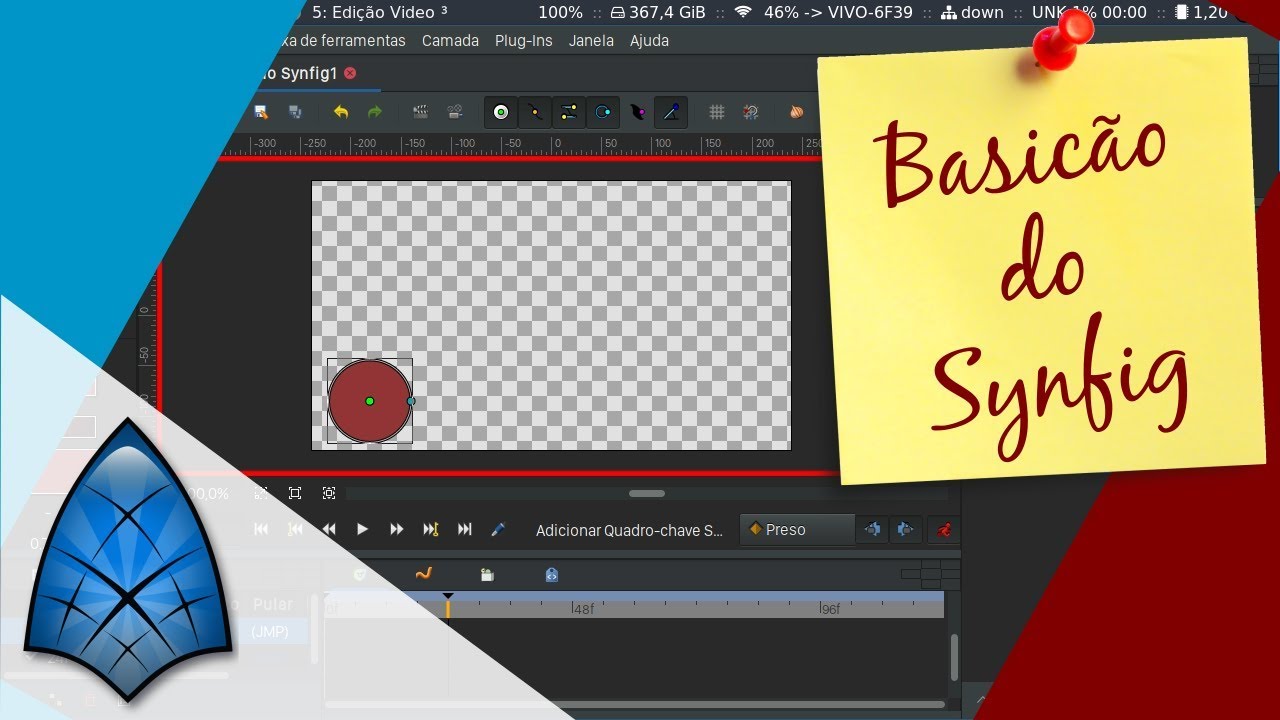Redo action with the green arrow

coord(375,112)
